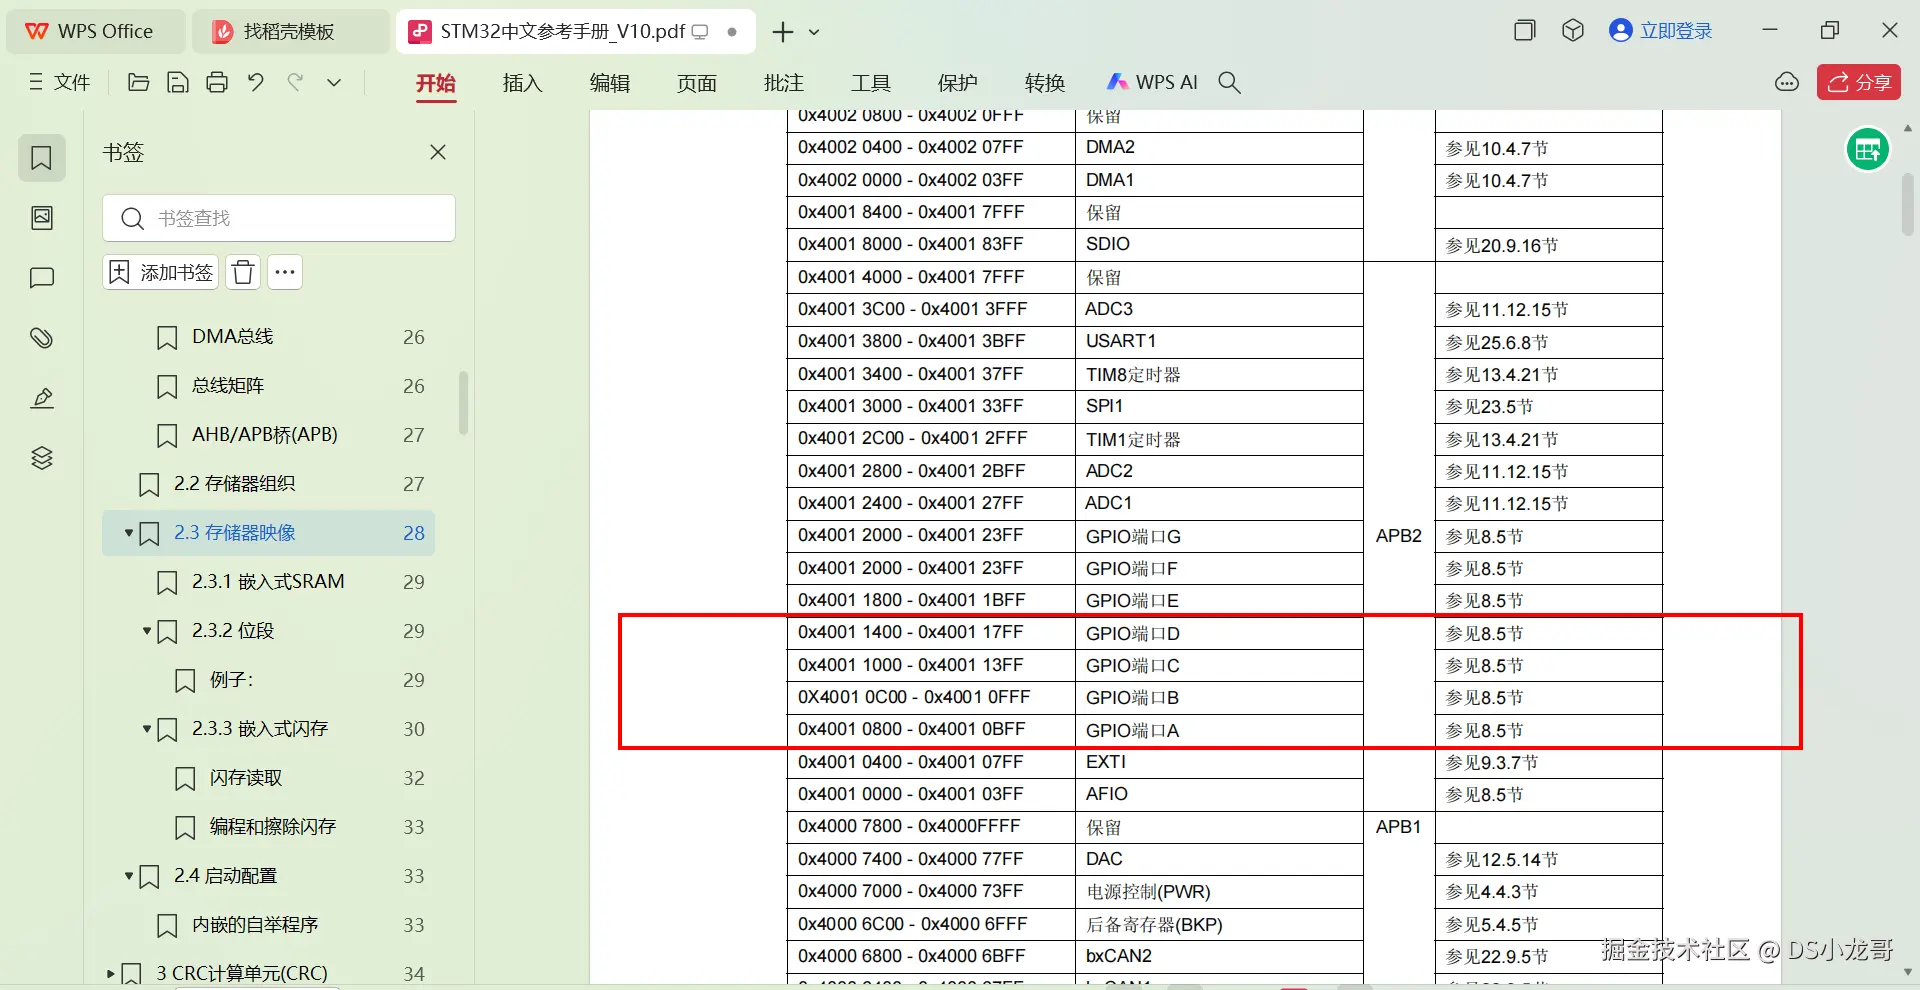1920x990 pixels.
Task: Switch to the 页面 ribbon tab
Action: coord(697,83)
